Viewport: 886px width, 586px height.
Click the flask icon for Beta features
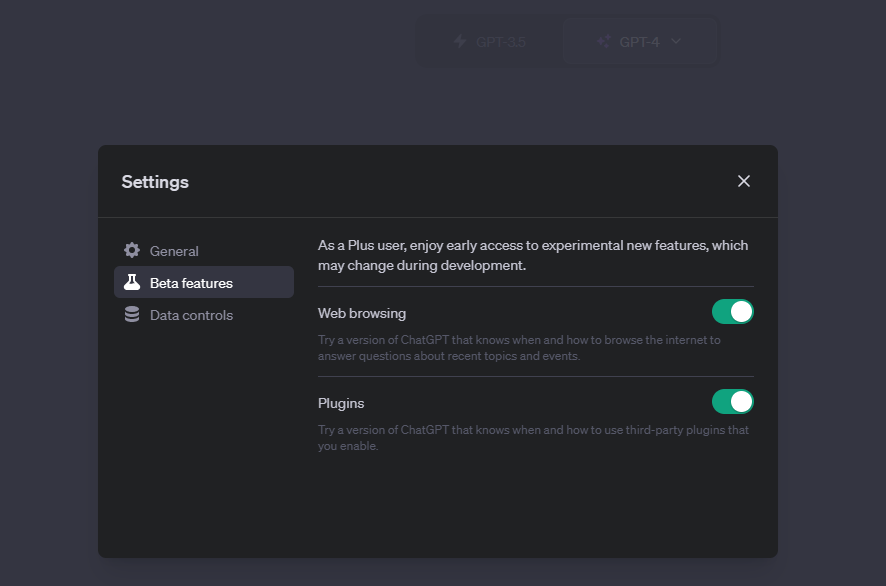132,283
